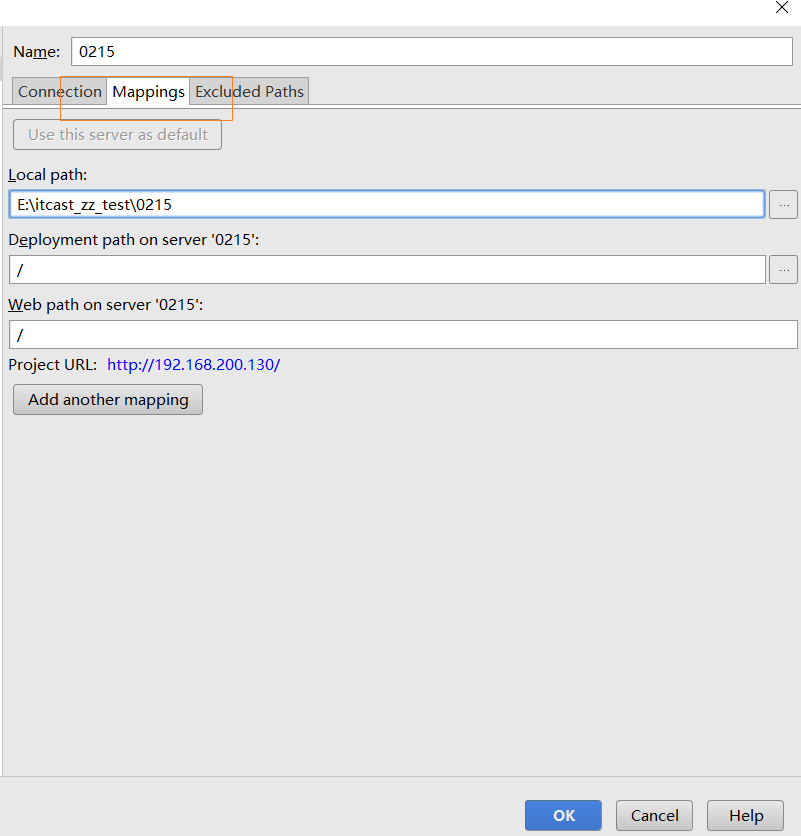Click Use this server as default
The image size is (801, 836).
tap(117, 134)
